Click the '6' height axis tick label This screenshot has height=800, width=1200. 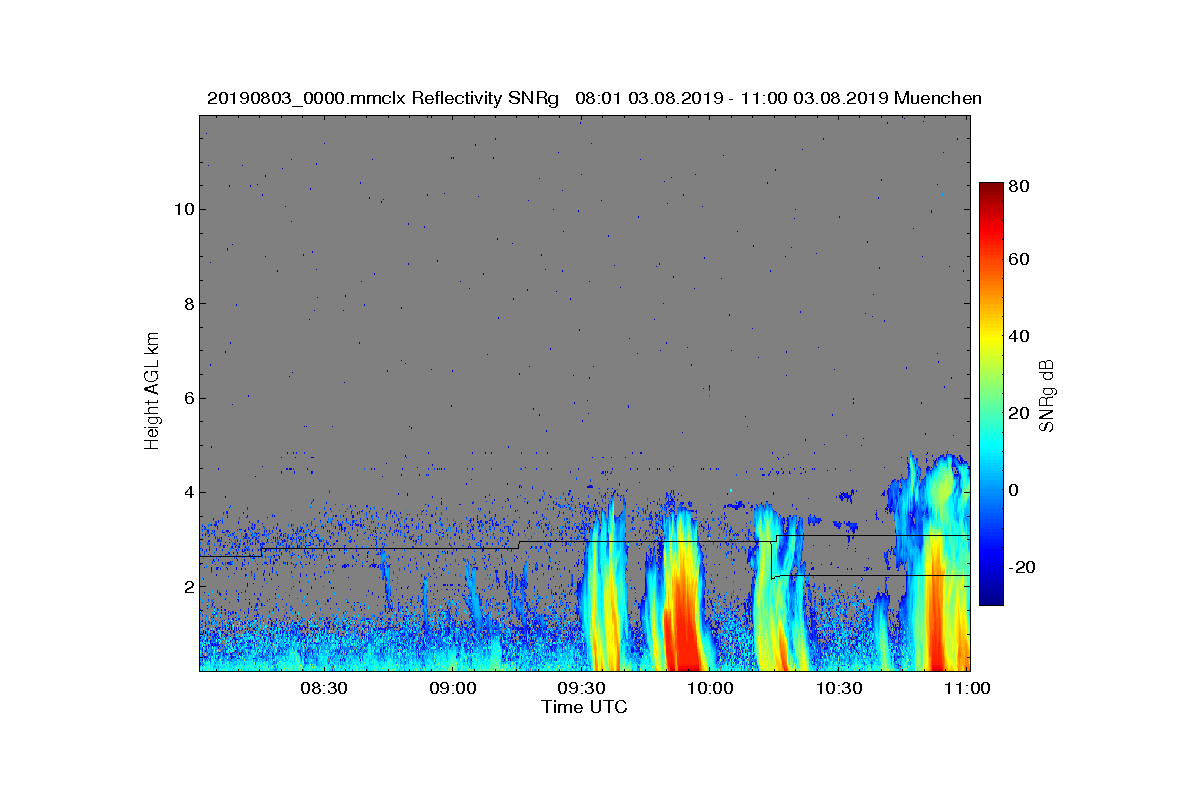coord(187,398)
